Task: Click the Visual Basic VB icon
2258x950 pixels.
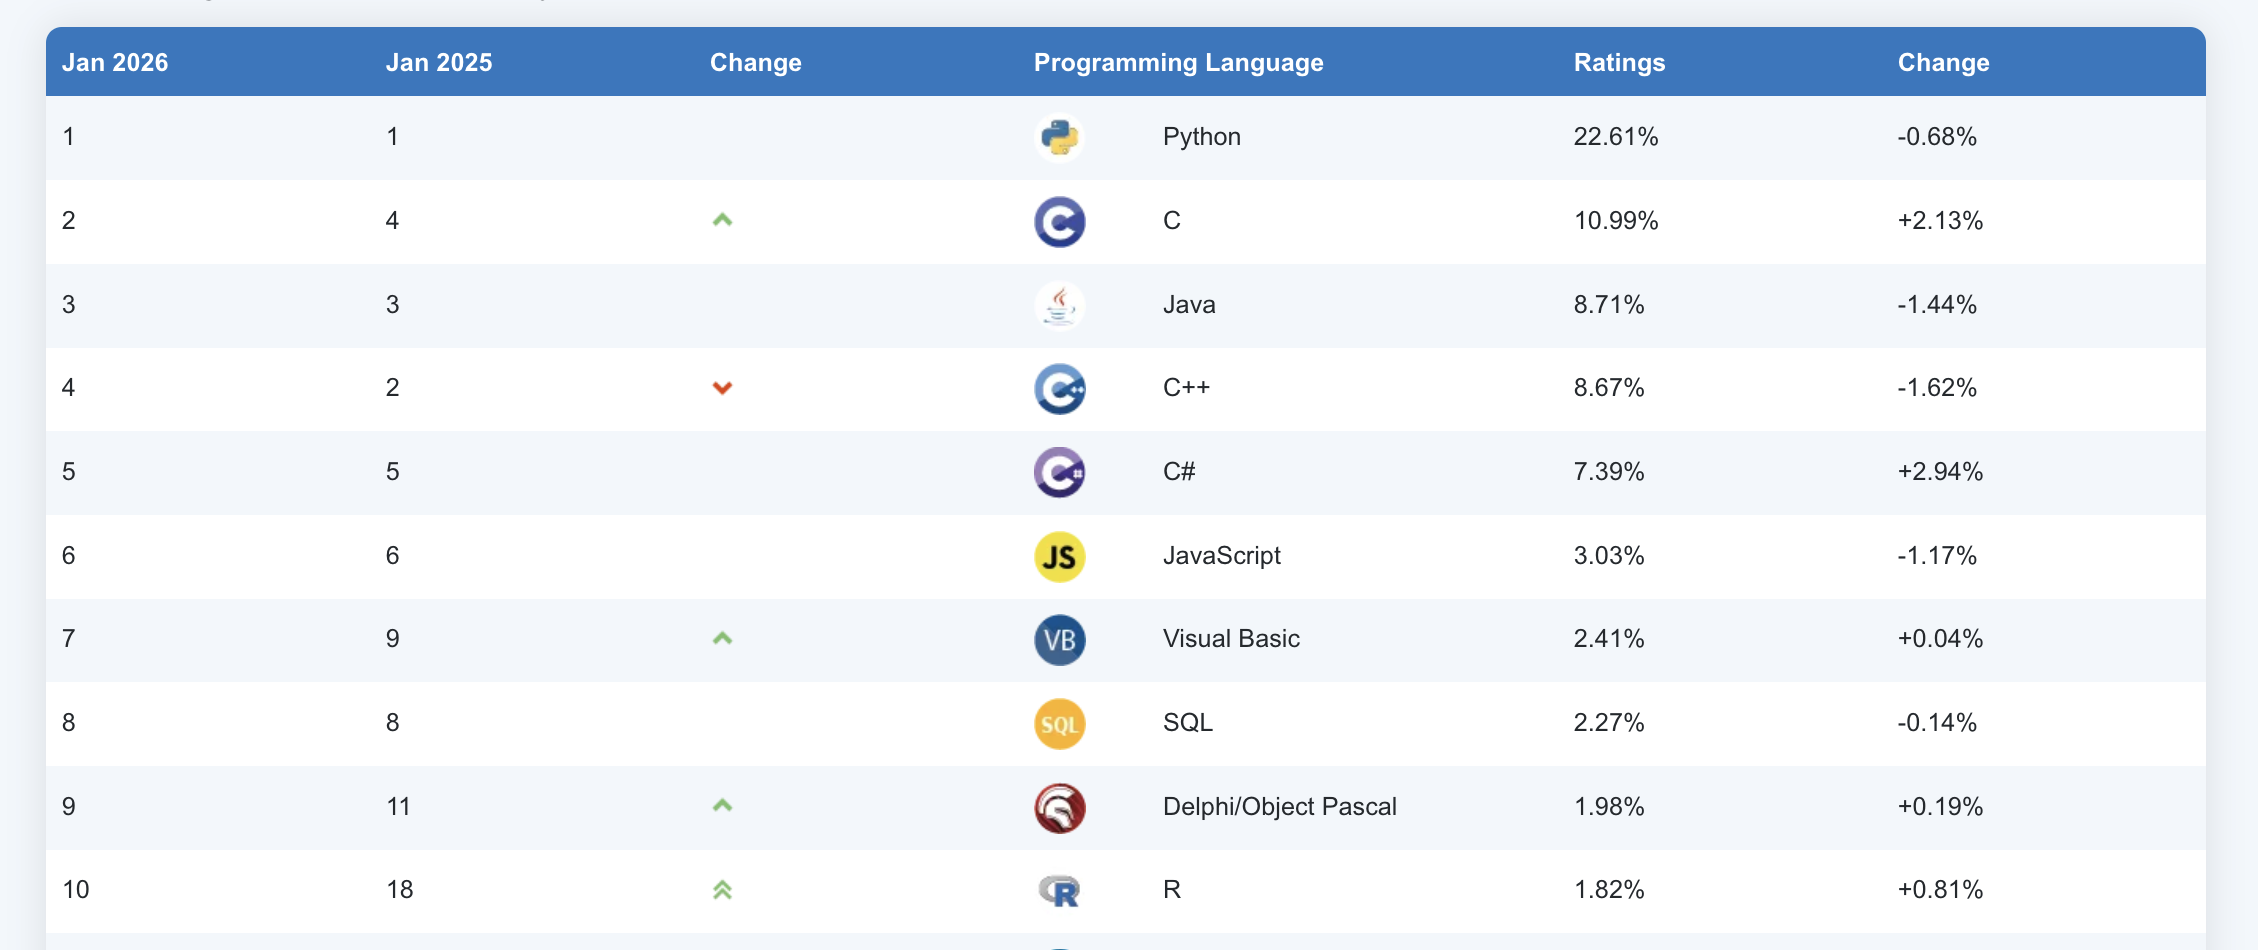Action: click(1059, 640)
